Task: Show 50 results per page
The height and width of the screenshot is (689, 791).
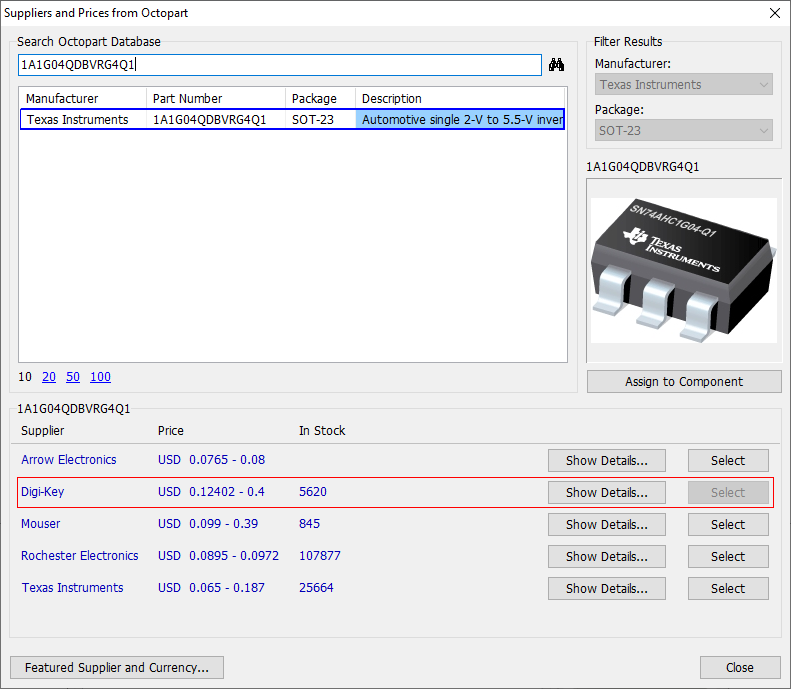Action: pyautogui.click(x=73, y=377)
